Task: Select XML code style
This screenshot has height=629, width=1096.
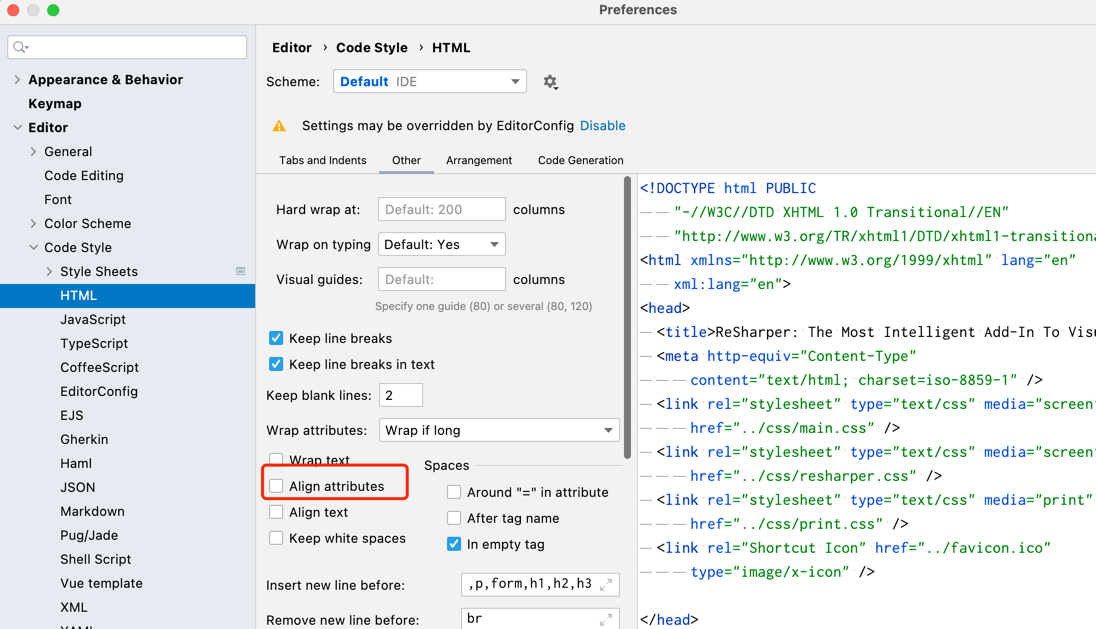Action: pyautogui.click(x=73, y=607)
